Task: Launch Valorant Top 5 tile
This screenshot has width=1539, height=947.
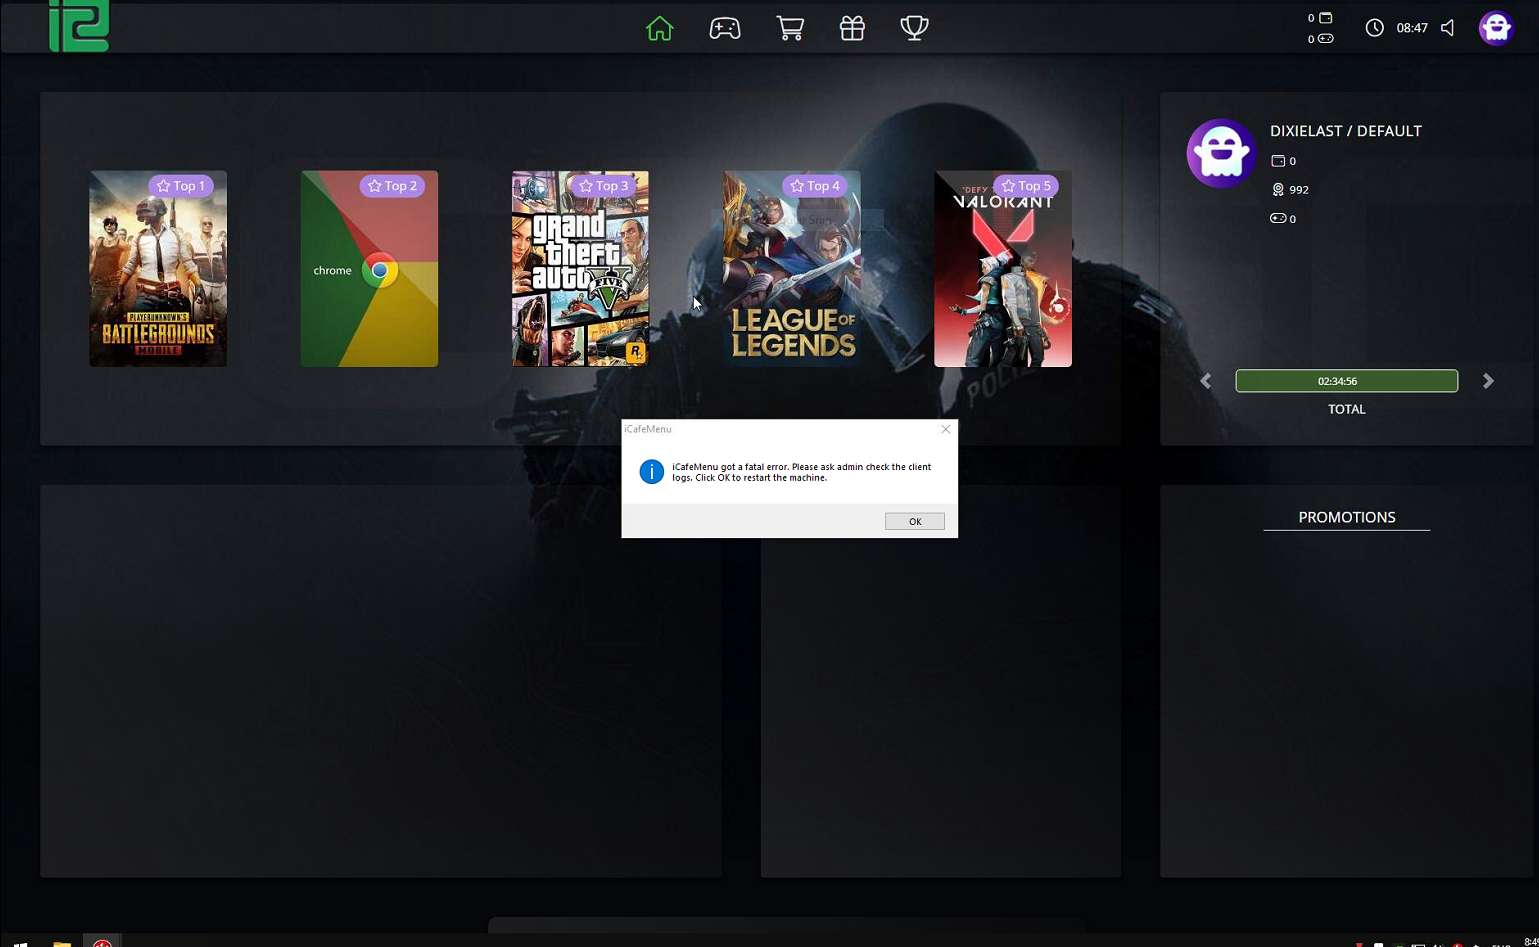Action: 1002,269
